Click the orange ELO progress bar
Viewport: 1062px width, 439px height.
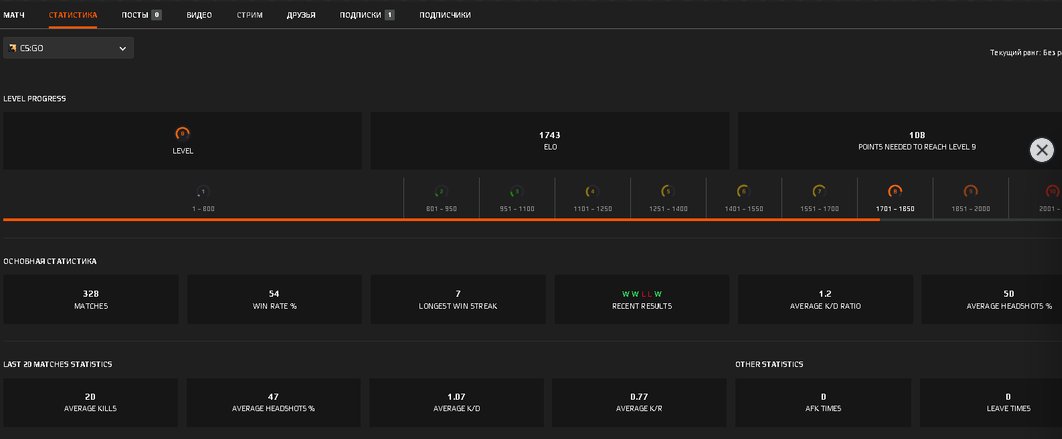pos(441,220)
